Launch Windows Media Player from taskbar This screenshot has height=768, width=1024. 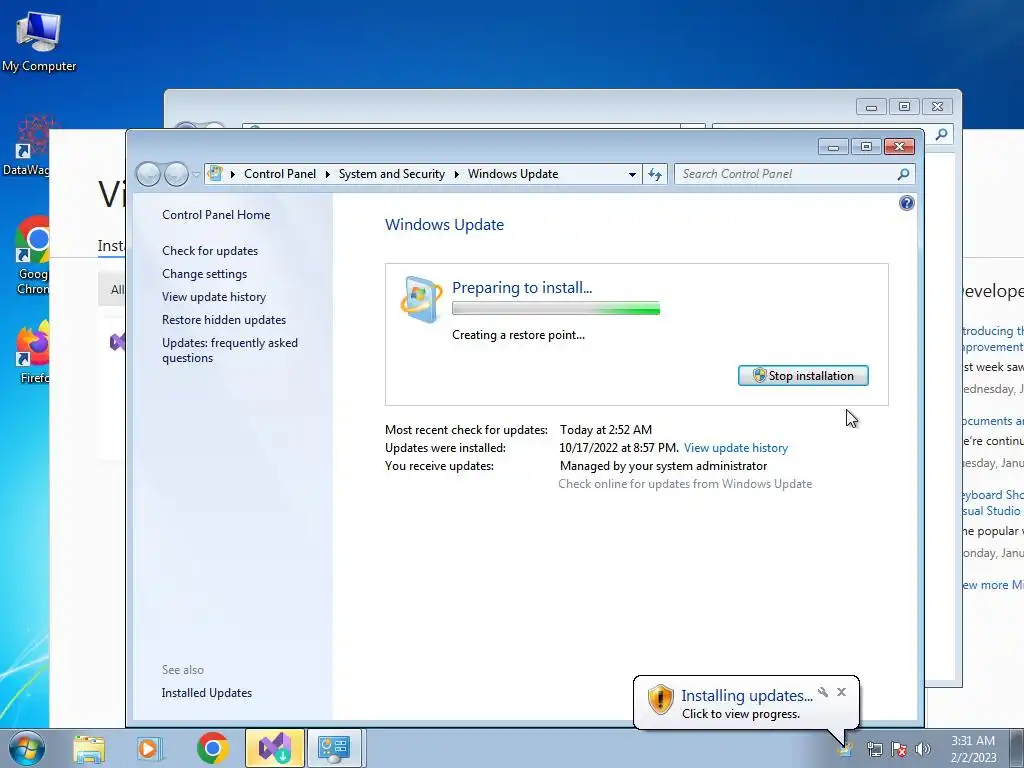[x=148, y=748]
